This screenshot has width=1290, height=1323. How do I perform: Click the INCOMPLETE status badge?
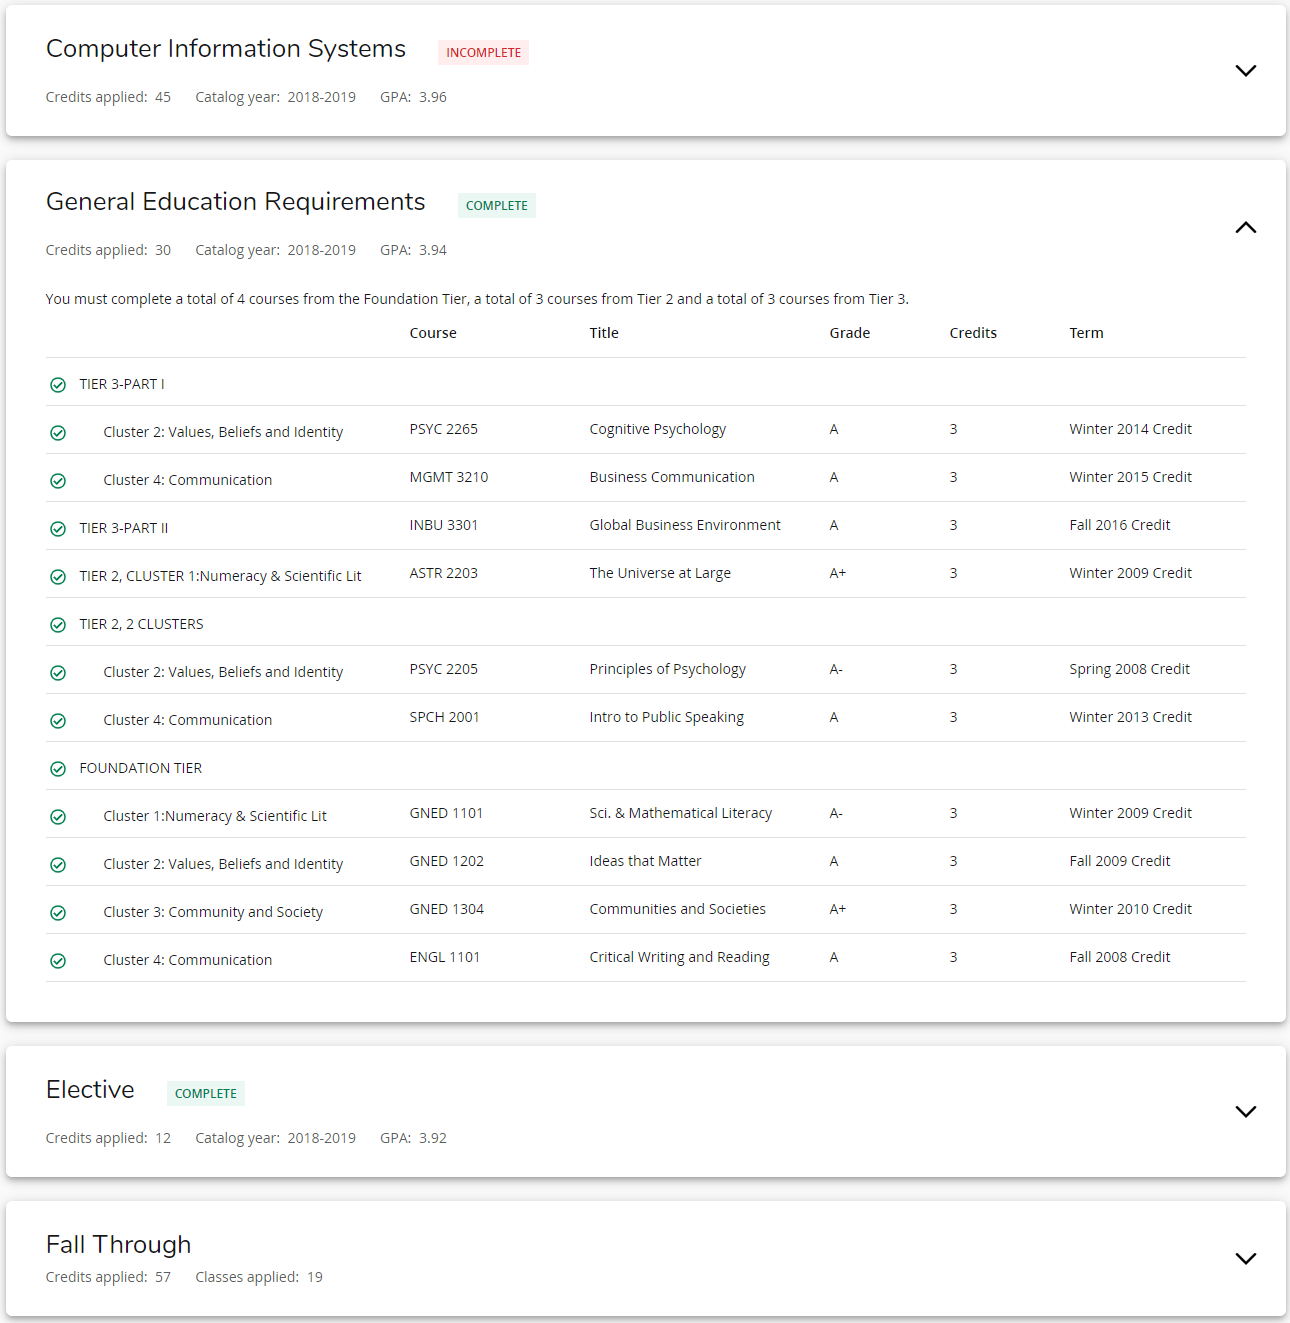coord(483,53)
